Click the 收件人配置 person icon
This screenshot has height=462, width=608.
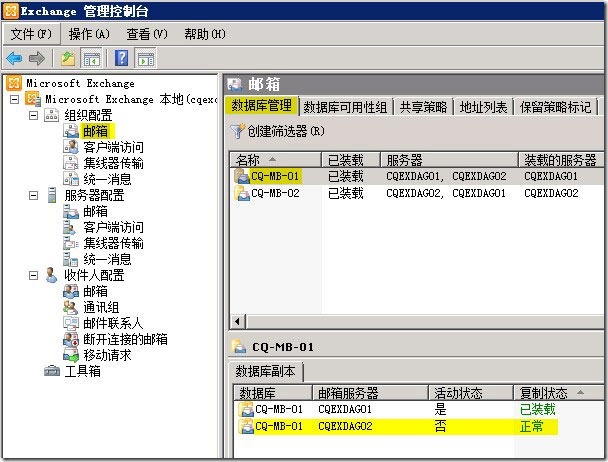(51, 275)
